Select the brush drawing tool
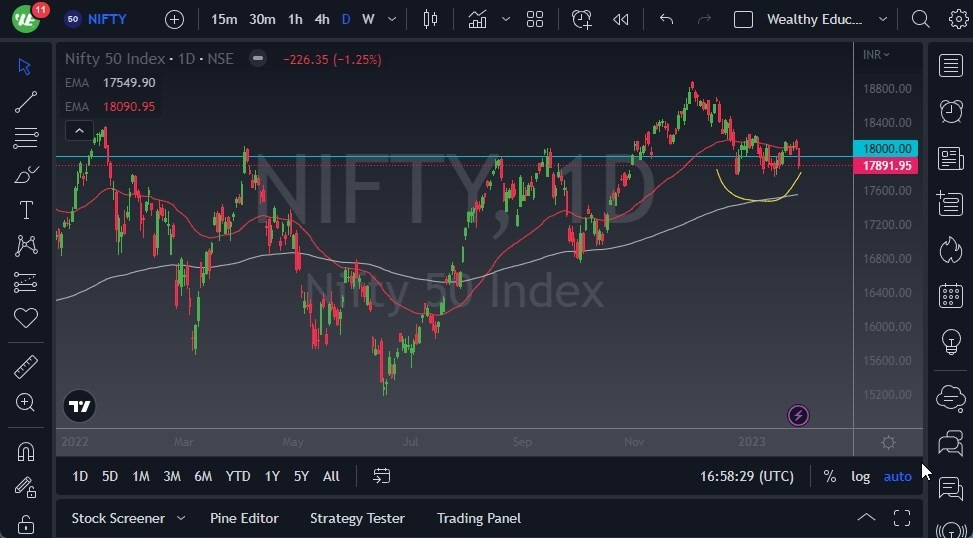The height and width of the screenshot is (538, 973). [x=25, y=174]
